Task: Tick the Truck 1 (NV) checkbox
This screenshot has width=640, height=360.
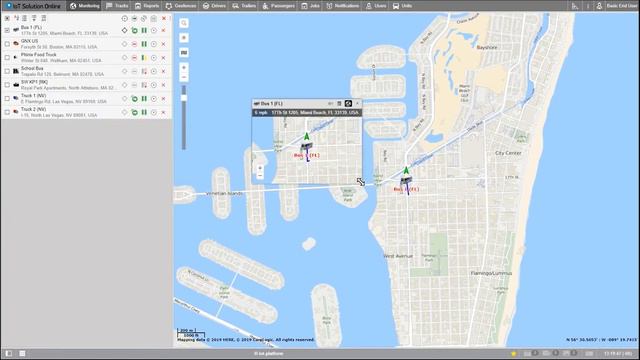Action: 7,98
